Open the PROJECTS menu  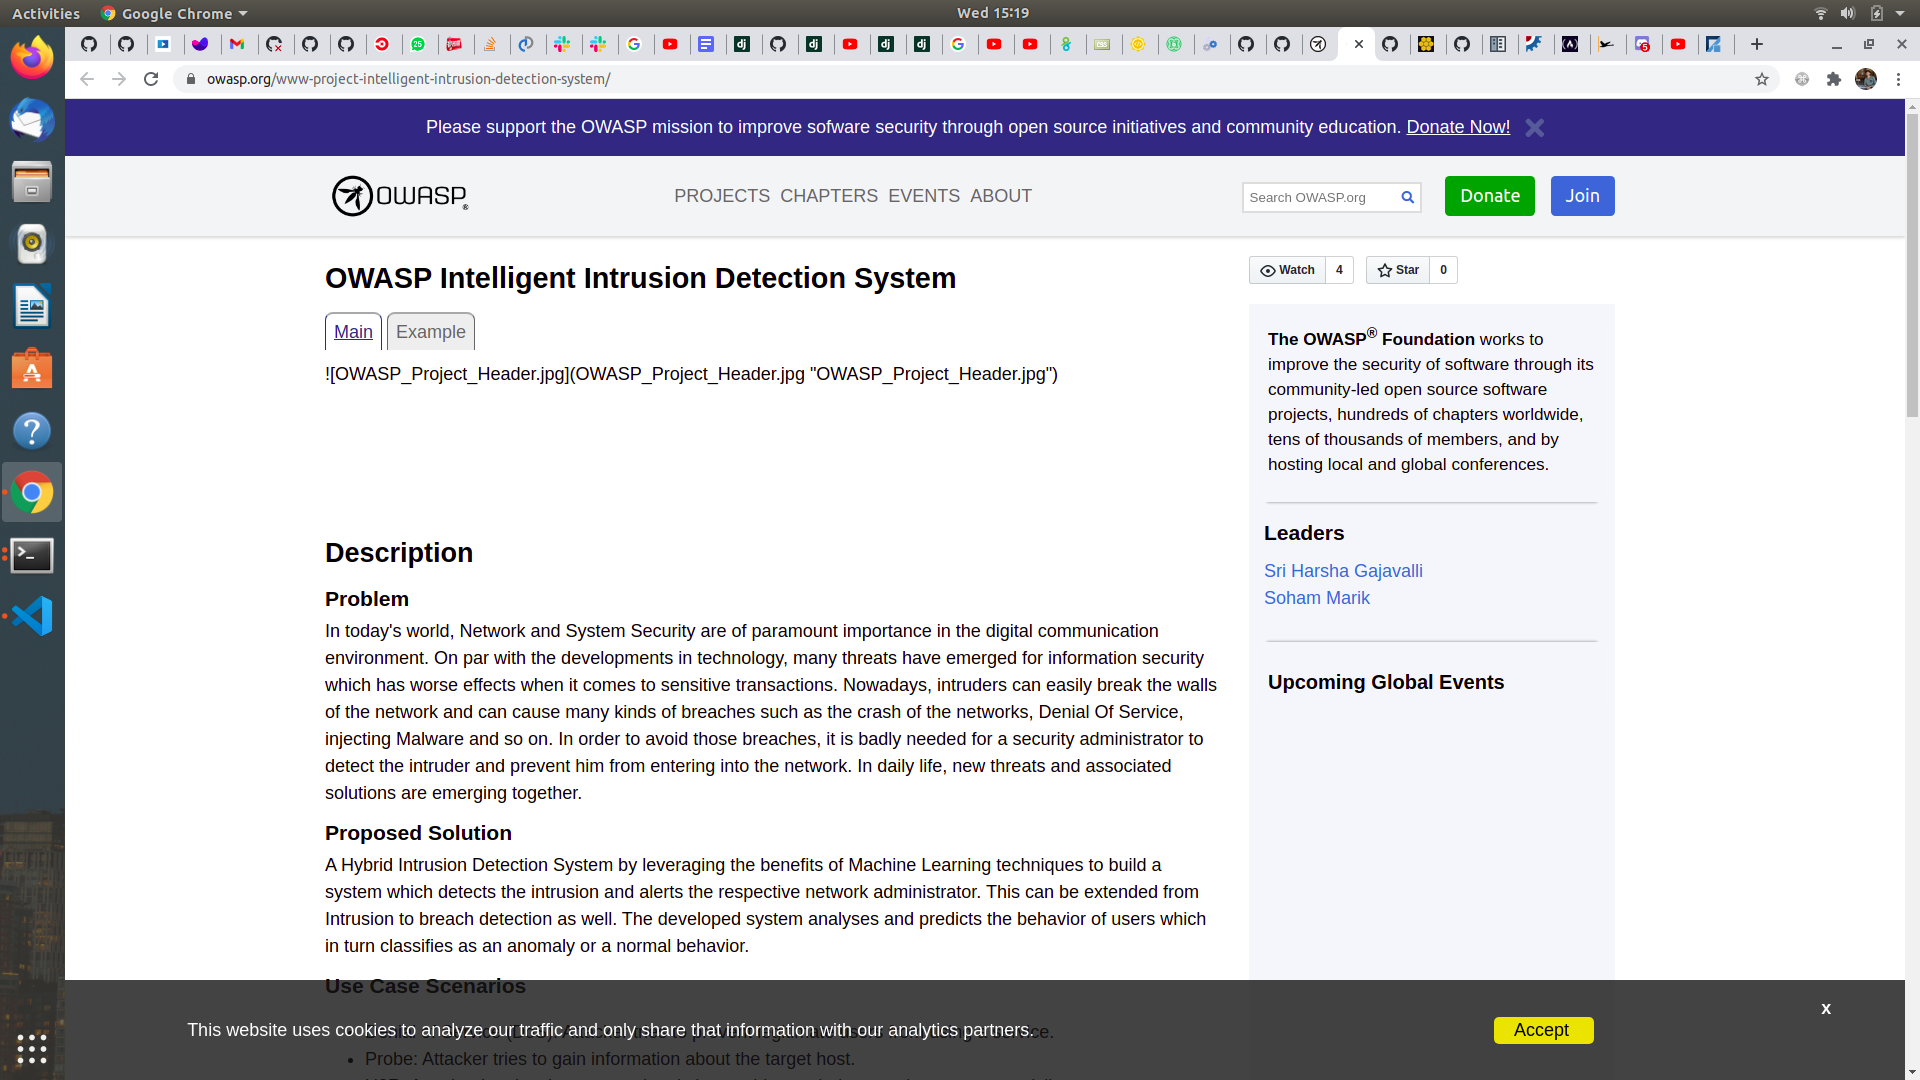[x=722, y=196]
